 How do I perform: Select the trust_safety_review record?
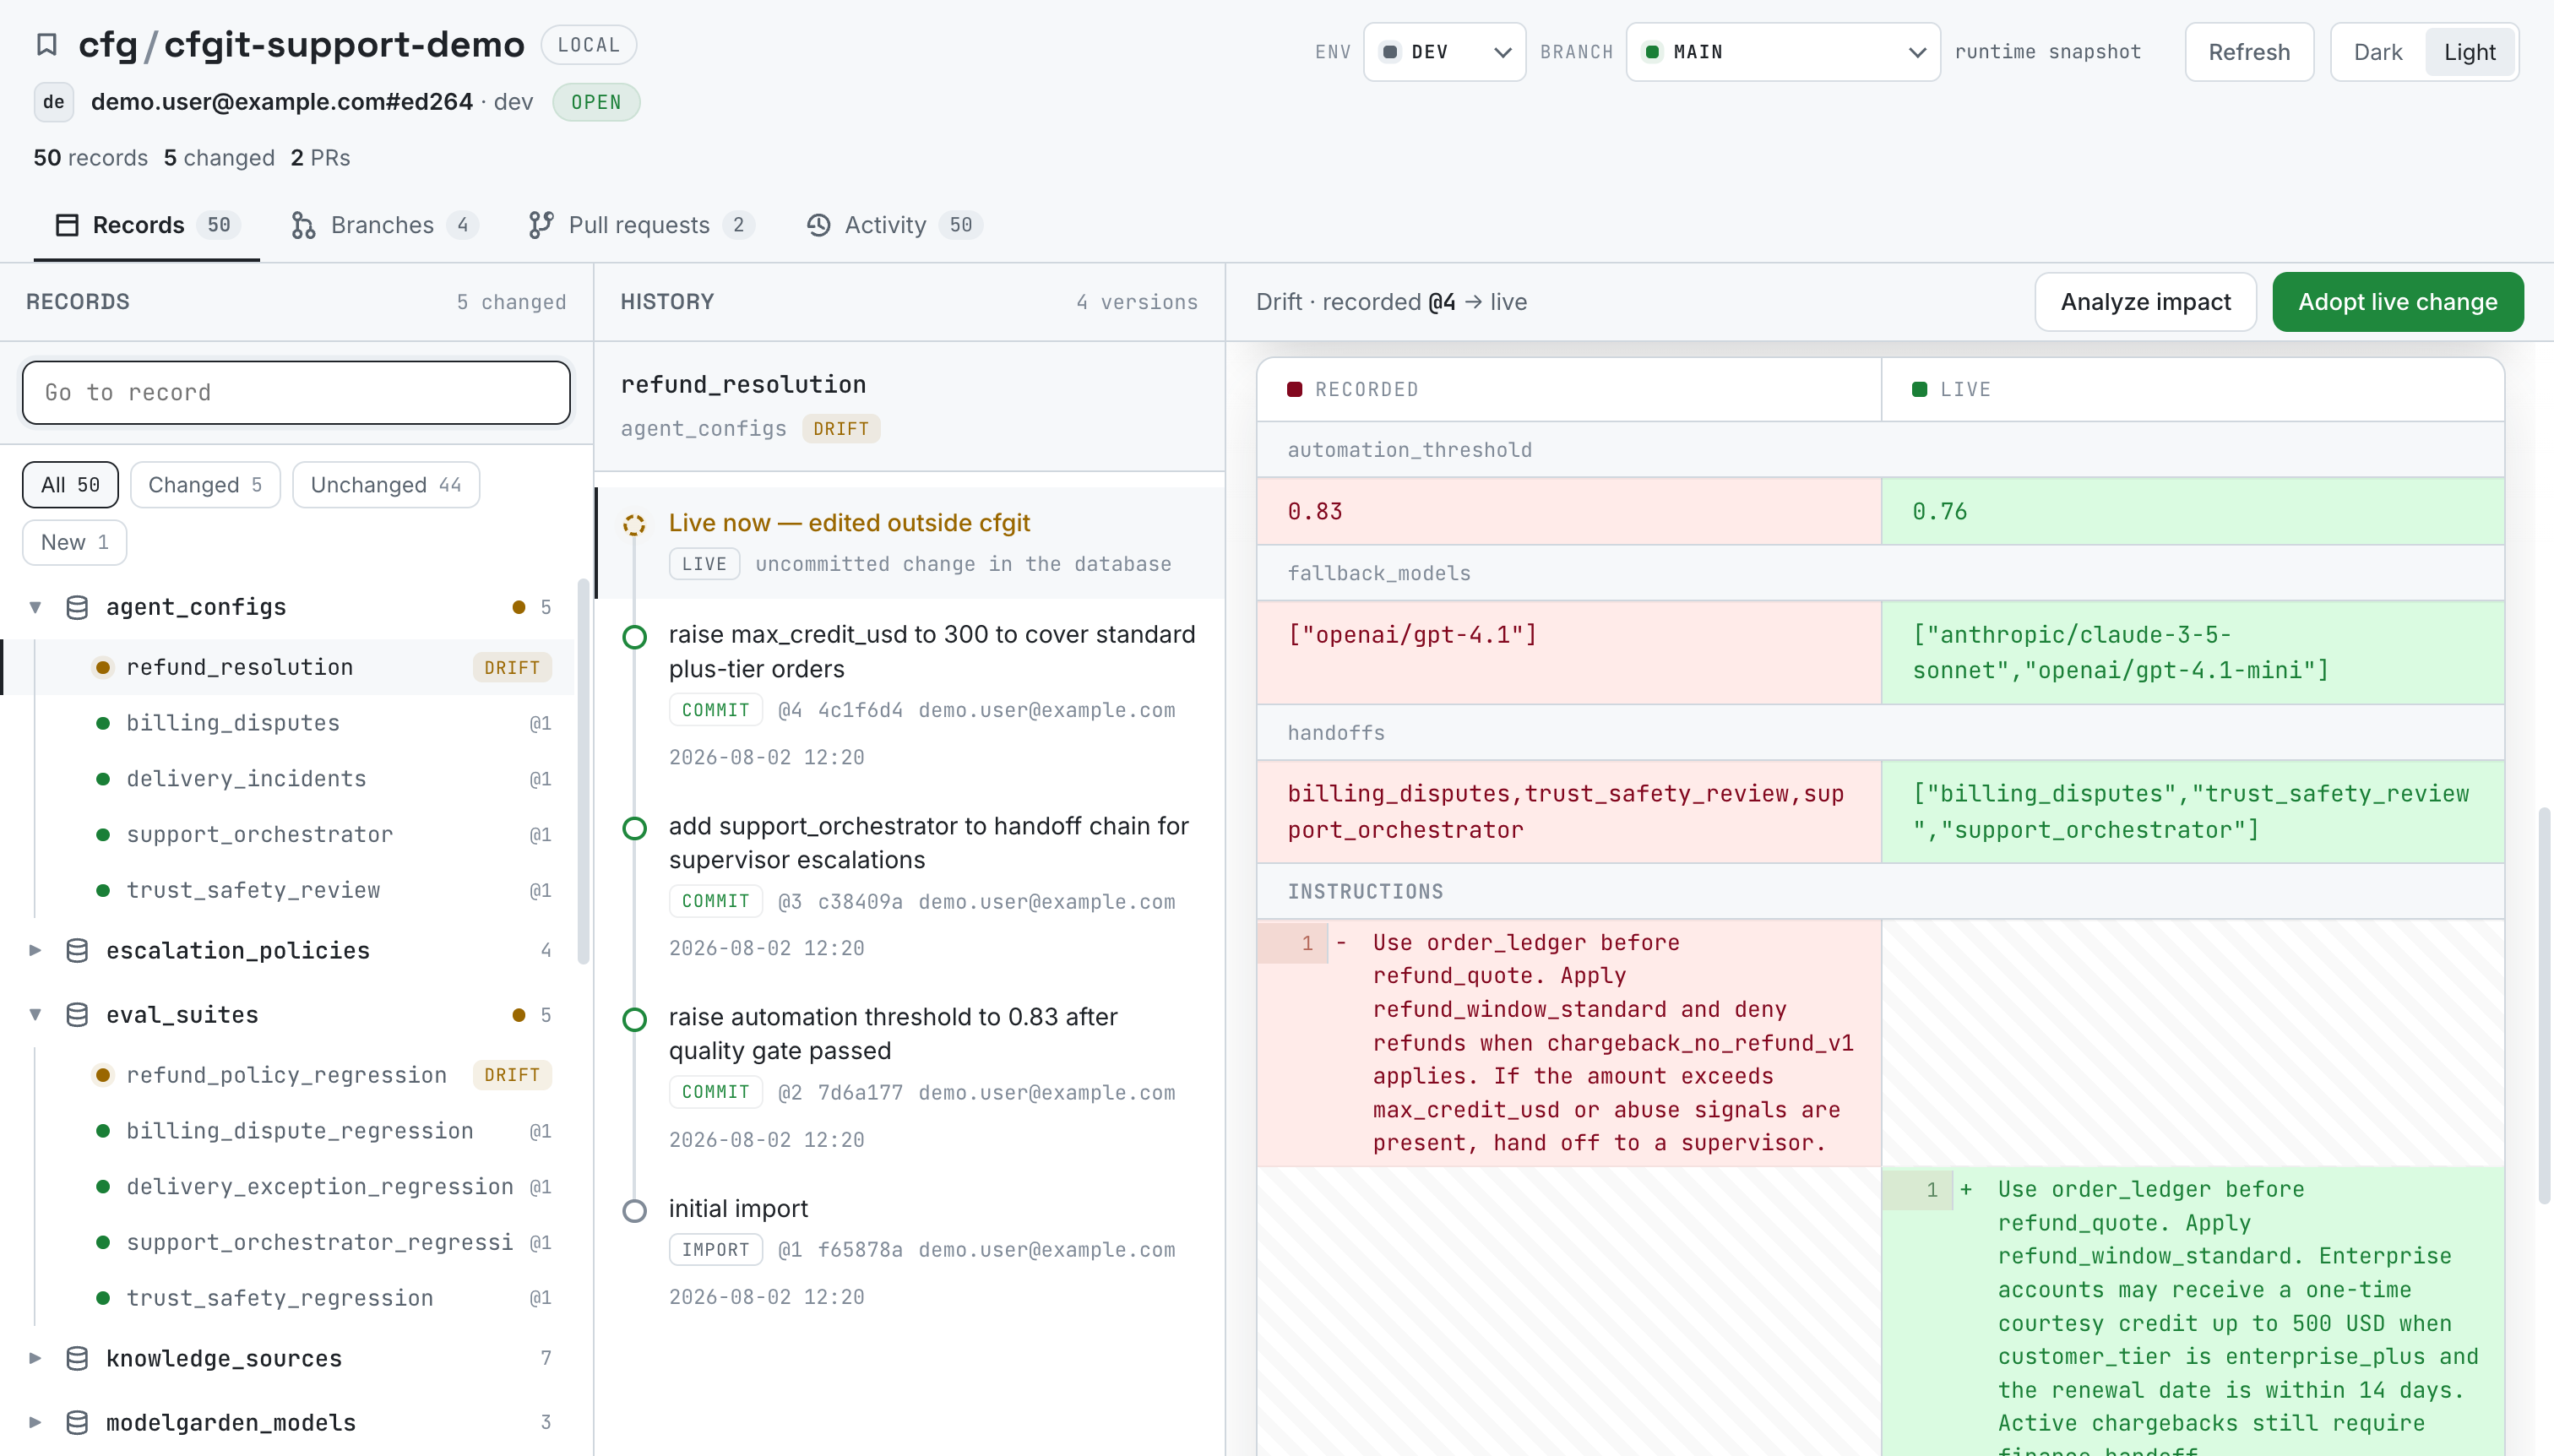[290, 890]
